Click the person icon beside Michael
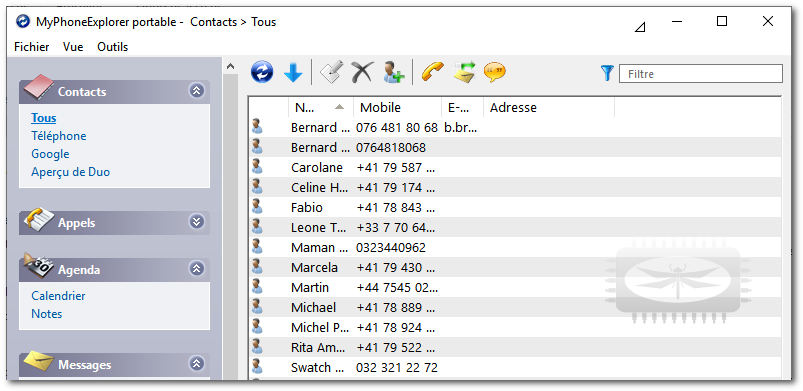 tap(257, 307)
